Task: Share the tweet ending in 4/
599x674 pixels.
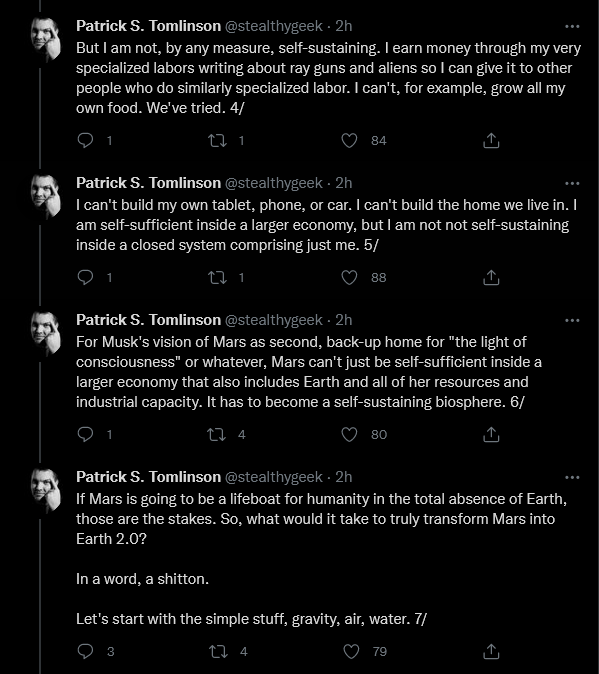Action: pos(491,140)
